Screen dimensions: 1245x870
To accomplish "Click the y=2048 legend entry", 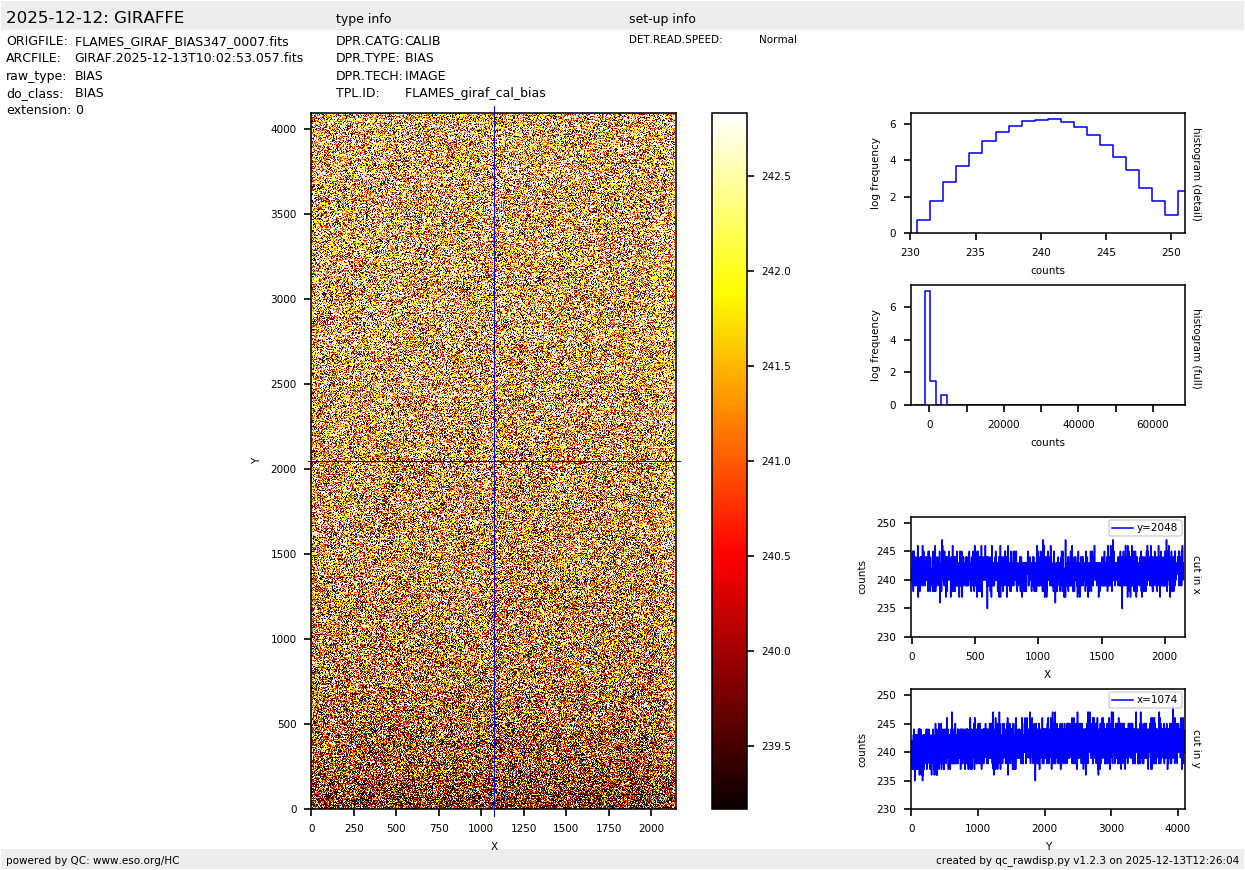I will click(1146, 528).
